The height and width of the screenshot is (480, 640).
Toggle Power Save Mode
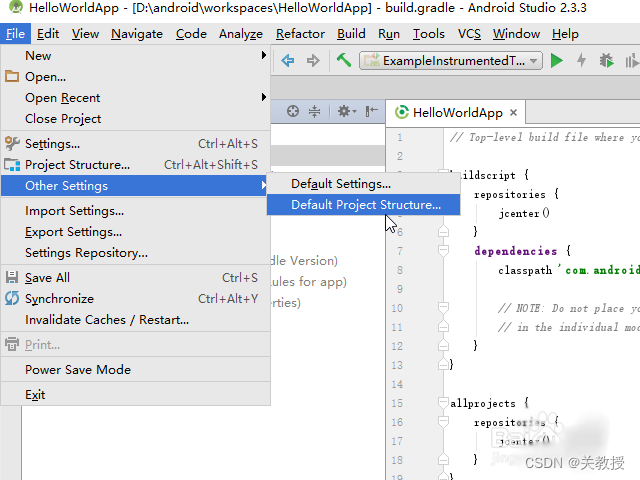click(x=136, y=370)
